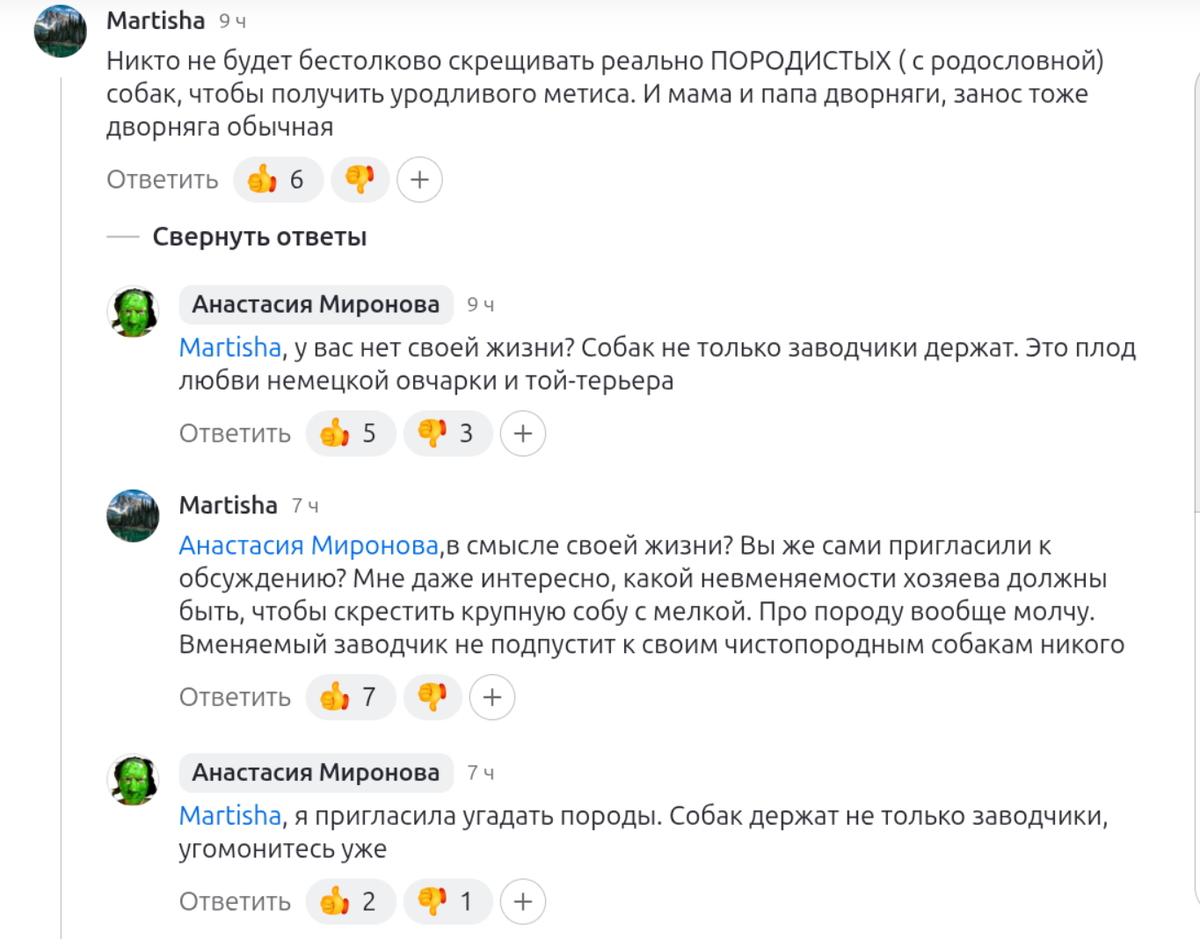Dislike Martisha's top comment with thumbs down
Image resolution: width=1200 pixels, height=939 pixels.
[x=360, y=179]
